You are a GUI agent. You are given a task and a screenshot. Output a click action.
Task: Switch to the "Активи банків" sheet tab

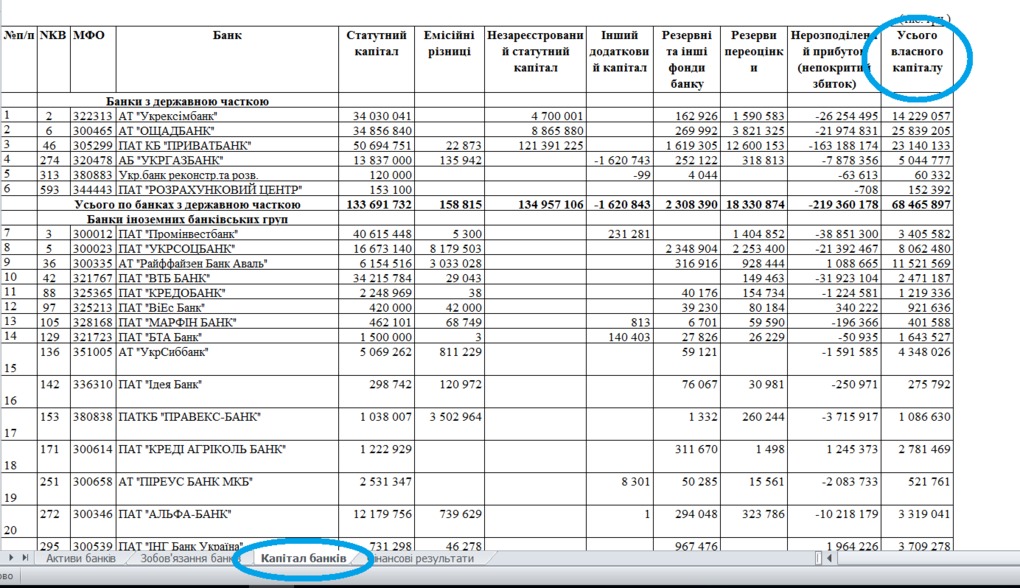(80, 558)
